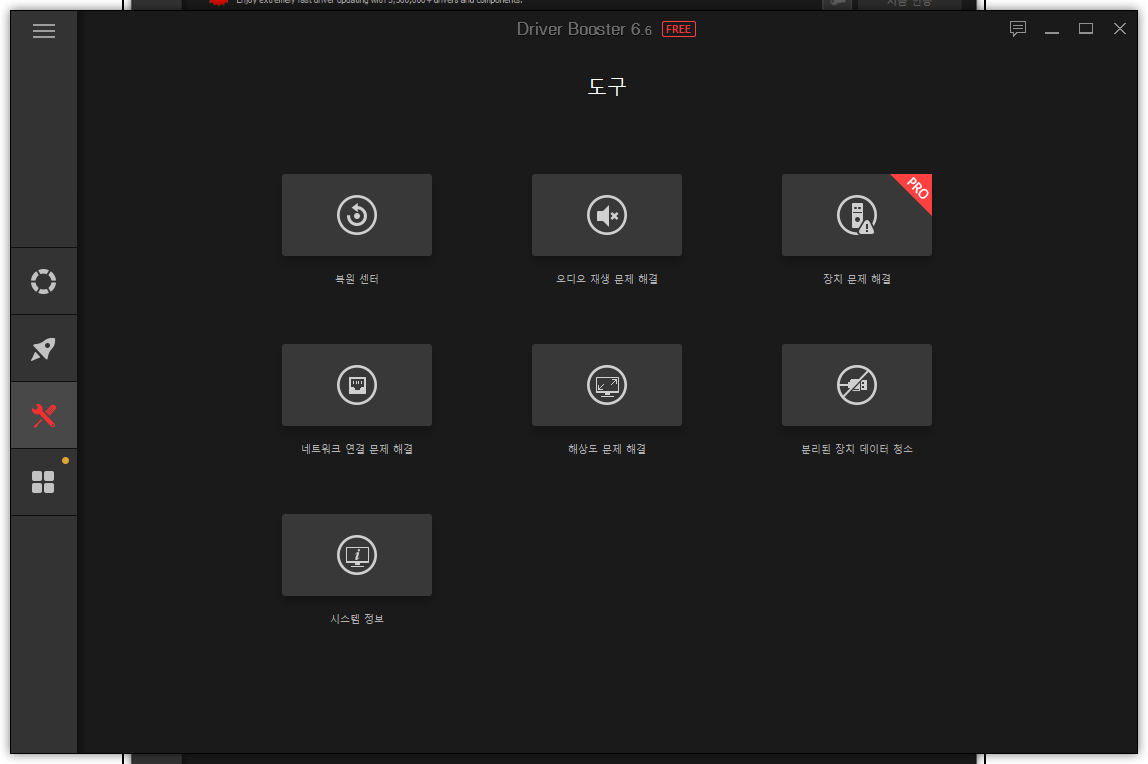Click the 시스템 정보 label
The height and width of the screenshot is (764, 1148).
click(357, 618)
